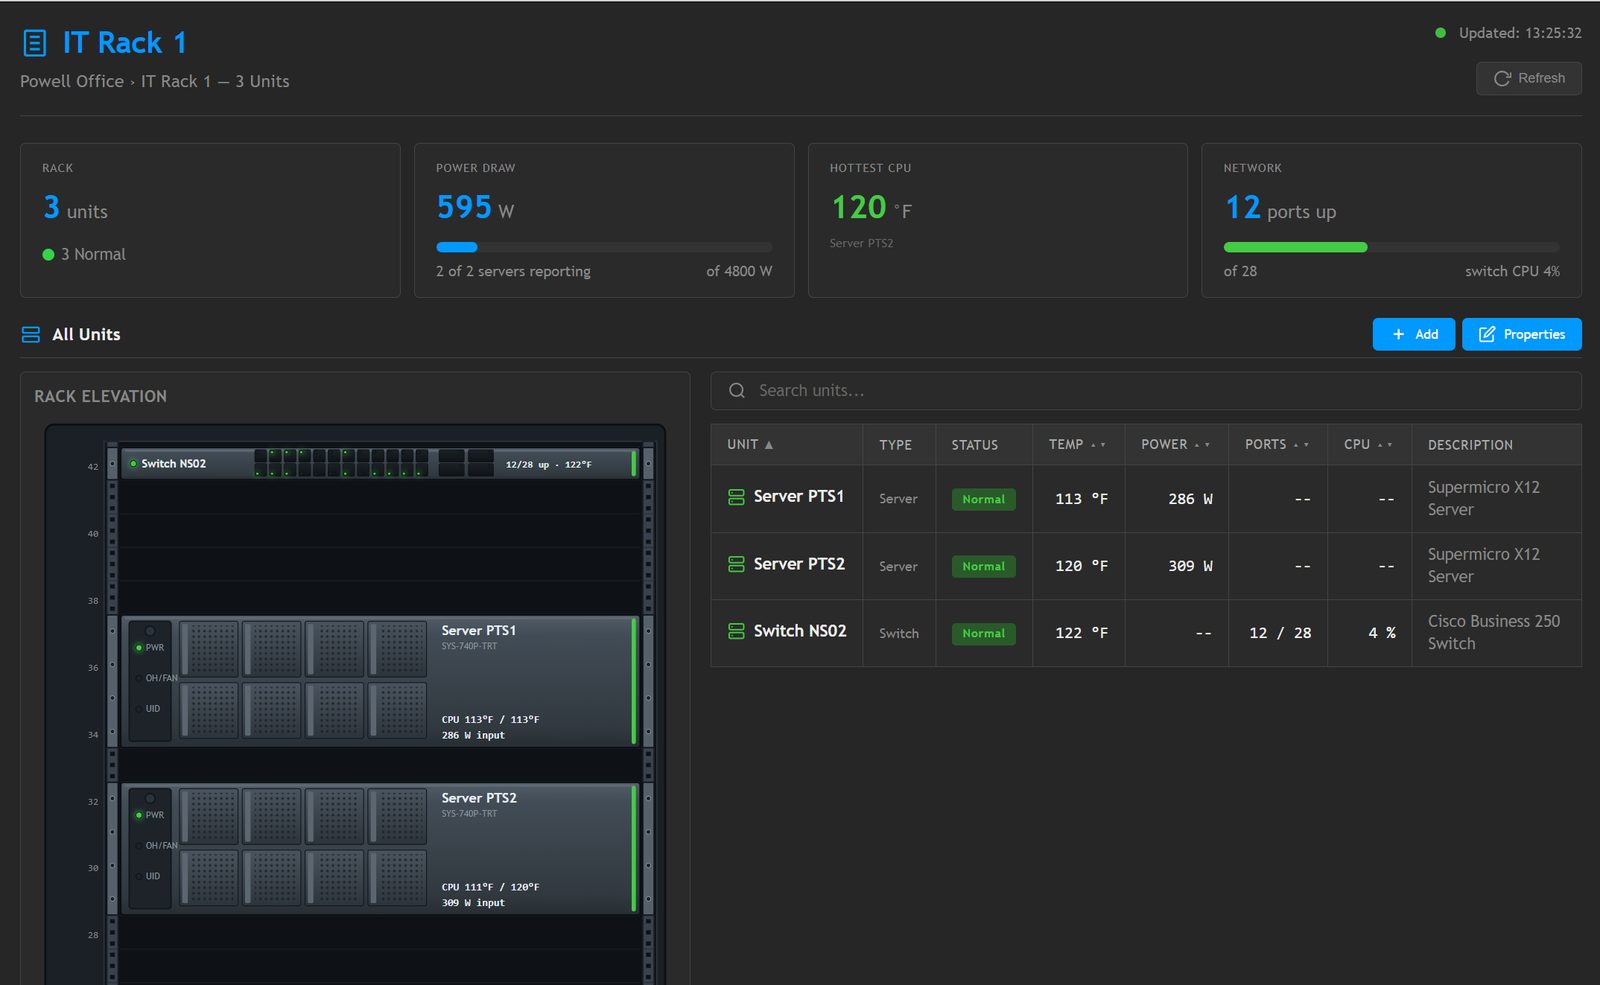Select Switch NS02 in rack elevation
Image resolution: width=1600 pixels, height=985 pixels.
point(379,463)
